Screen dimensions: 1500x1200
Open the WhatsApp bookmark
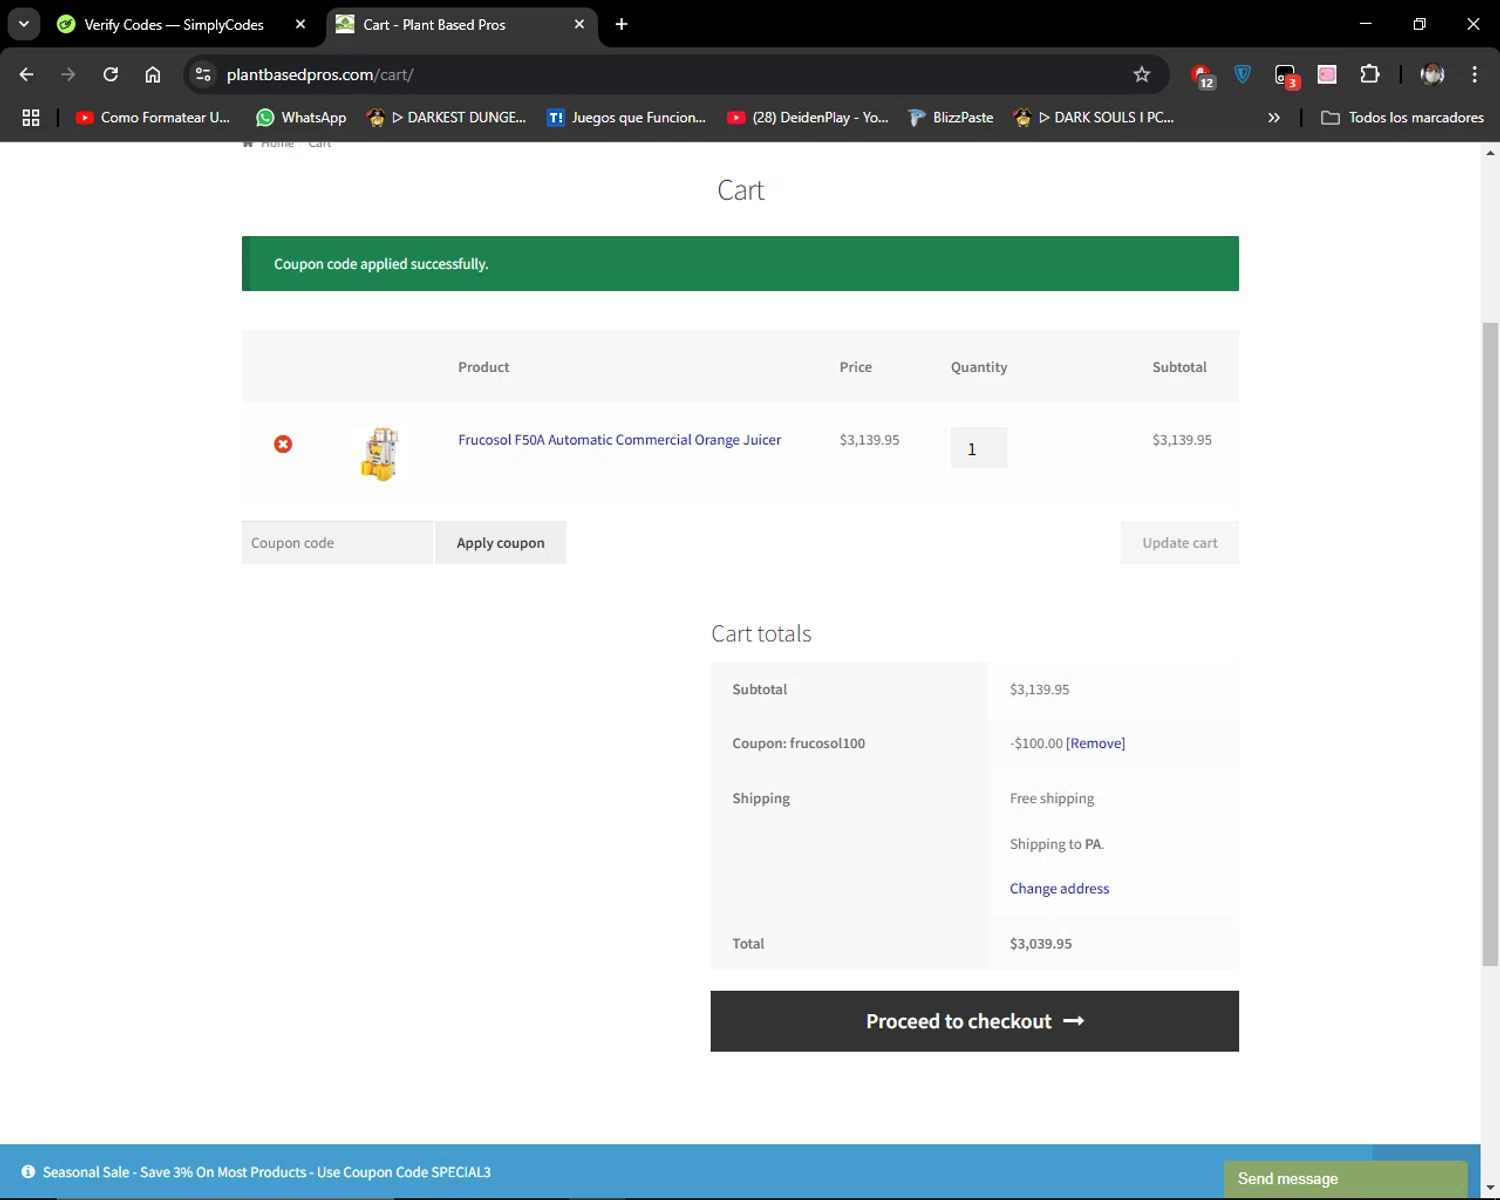(301, 117)
